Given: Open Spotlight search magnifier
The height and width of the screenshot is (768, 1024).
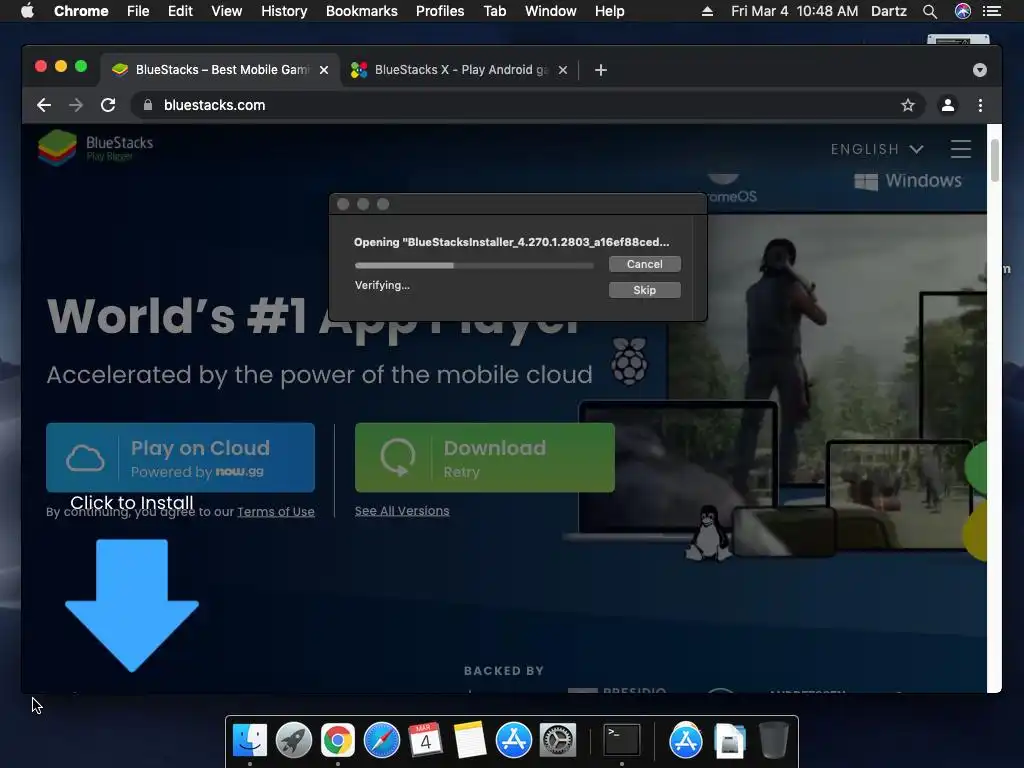Looking at the screenshot, I should point(930,11).
